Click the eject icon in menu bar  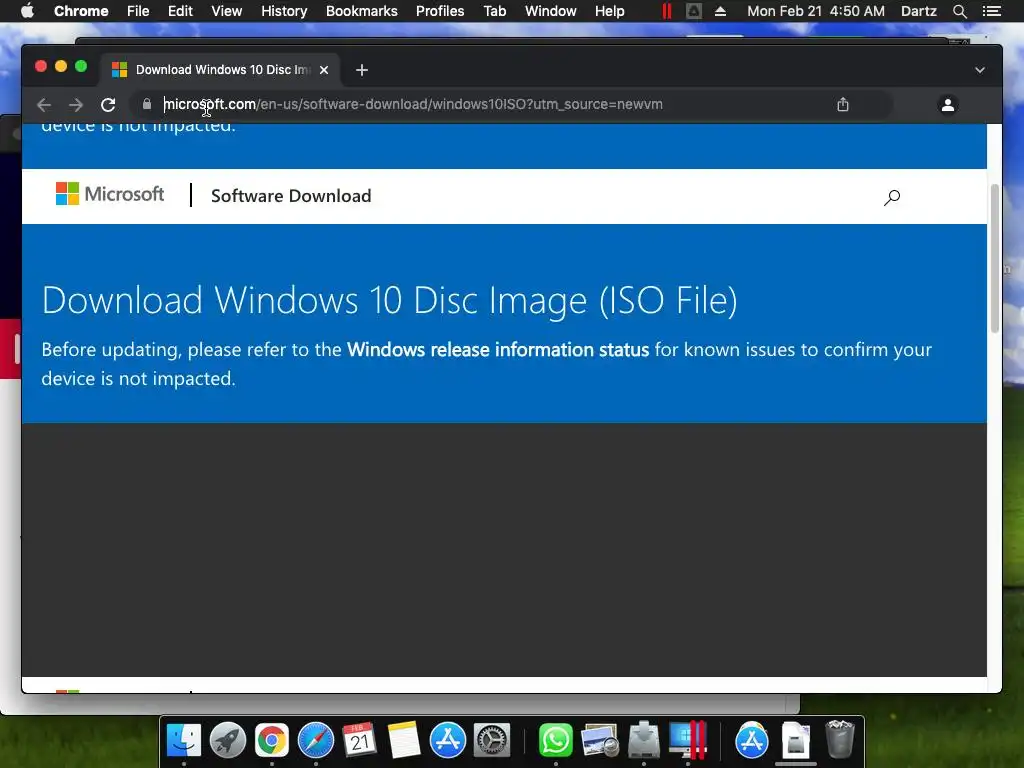point(720,11)
